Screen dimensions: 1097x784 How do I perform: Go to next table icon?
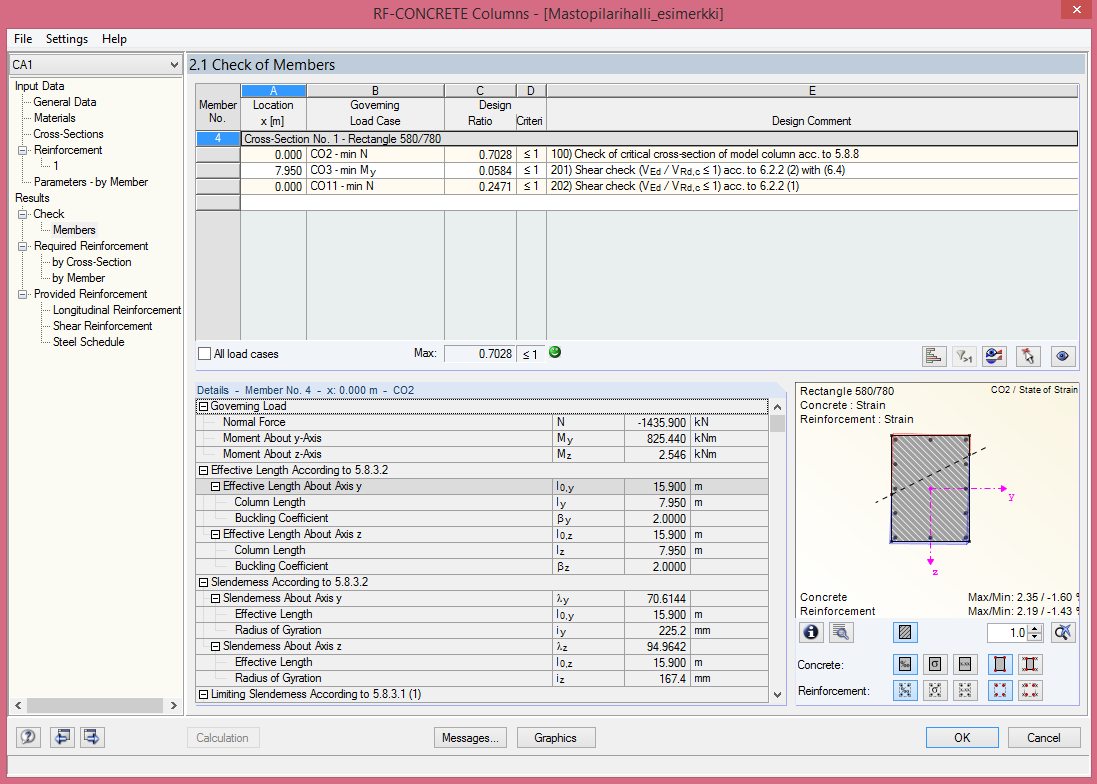pyautogui.click(x=92, y=737)
